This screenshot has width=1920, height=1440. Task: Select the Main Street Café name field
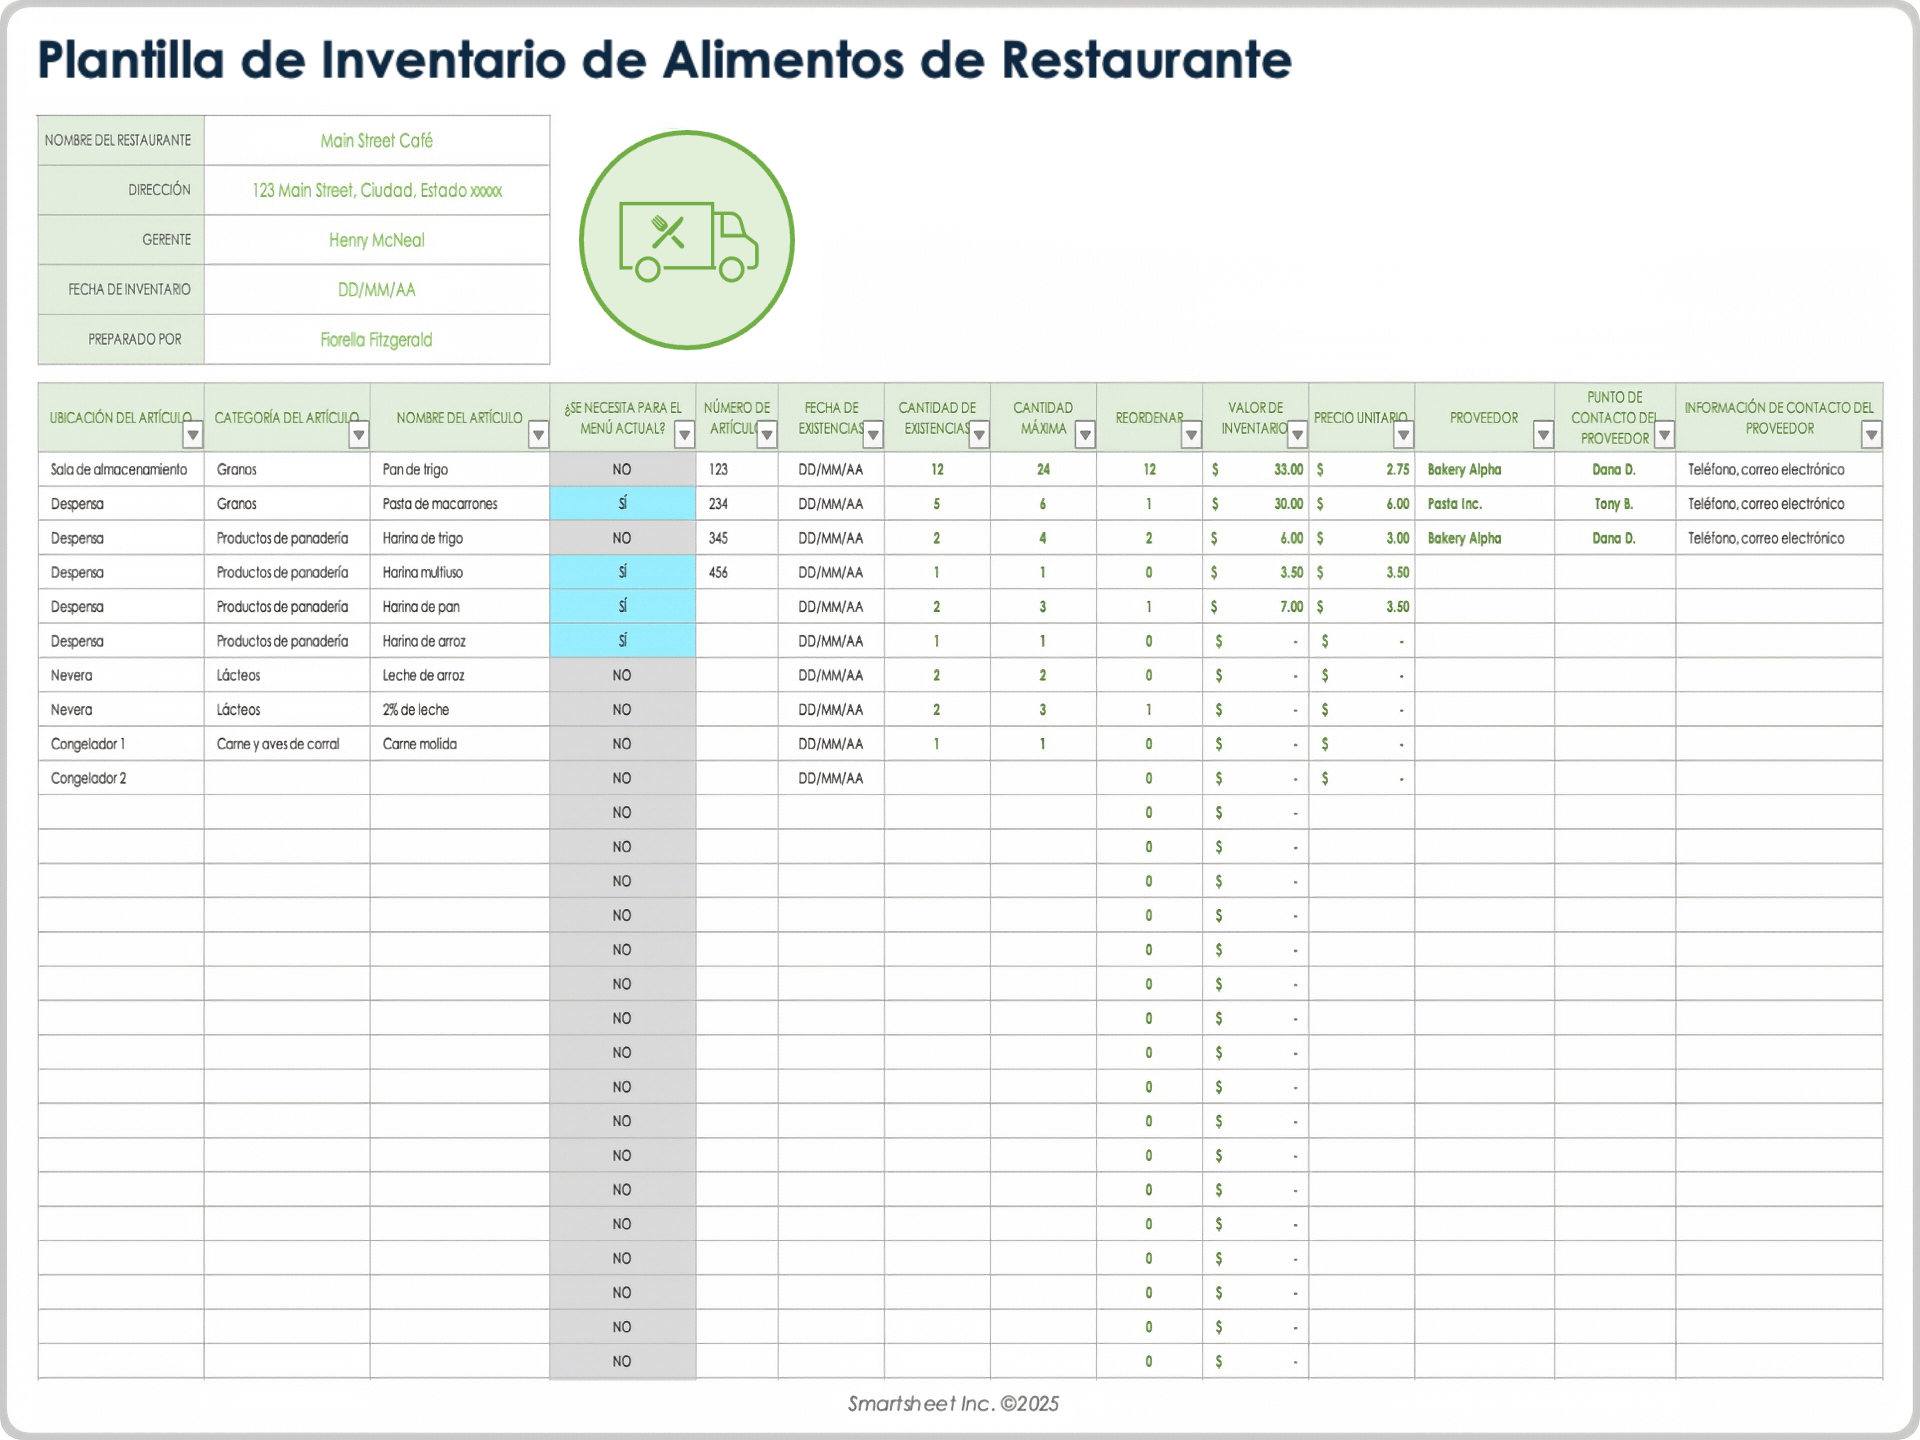[x=377, y=141]
